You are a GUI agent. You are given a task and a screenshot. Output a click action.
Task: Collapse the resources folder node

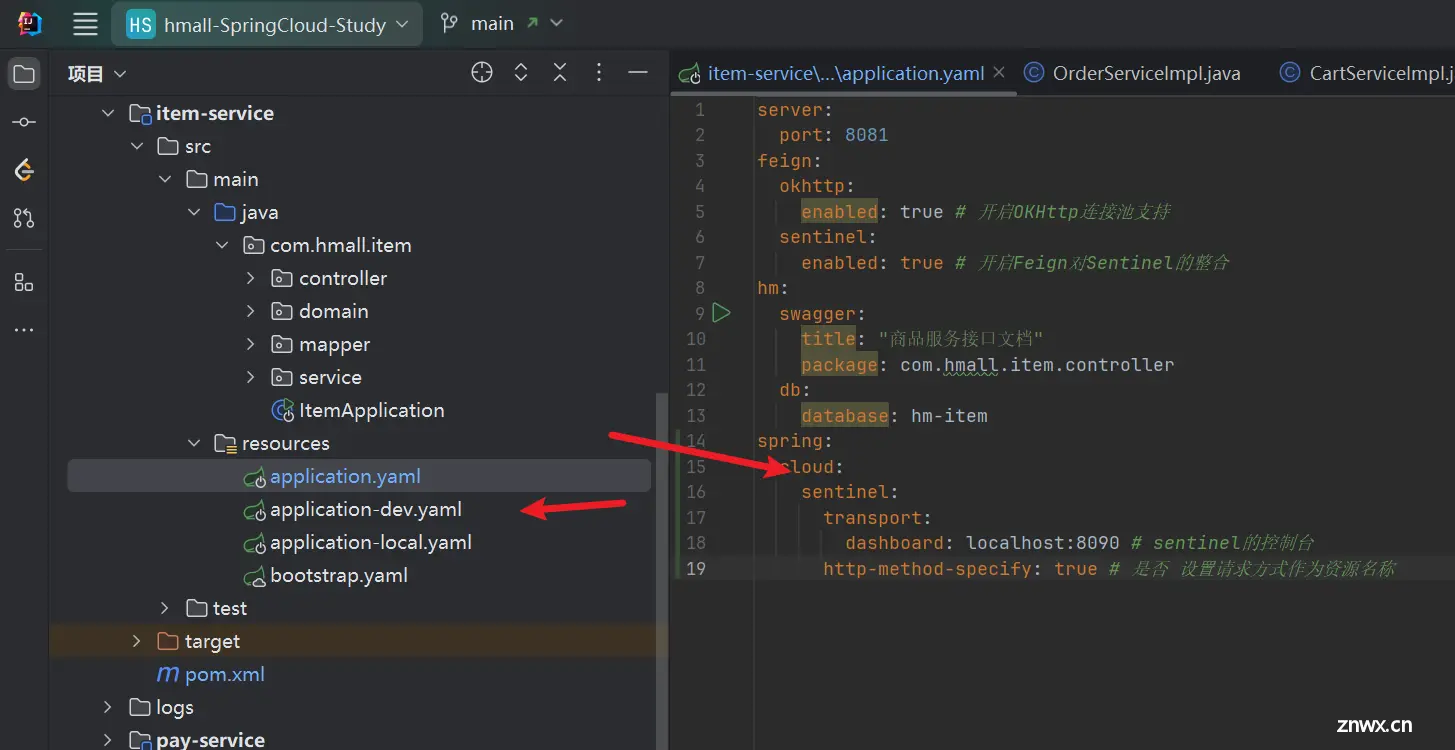[193, 444]
